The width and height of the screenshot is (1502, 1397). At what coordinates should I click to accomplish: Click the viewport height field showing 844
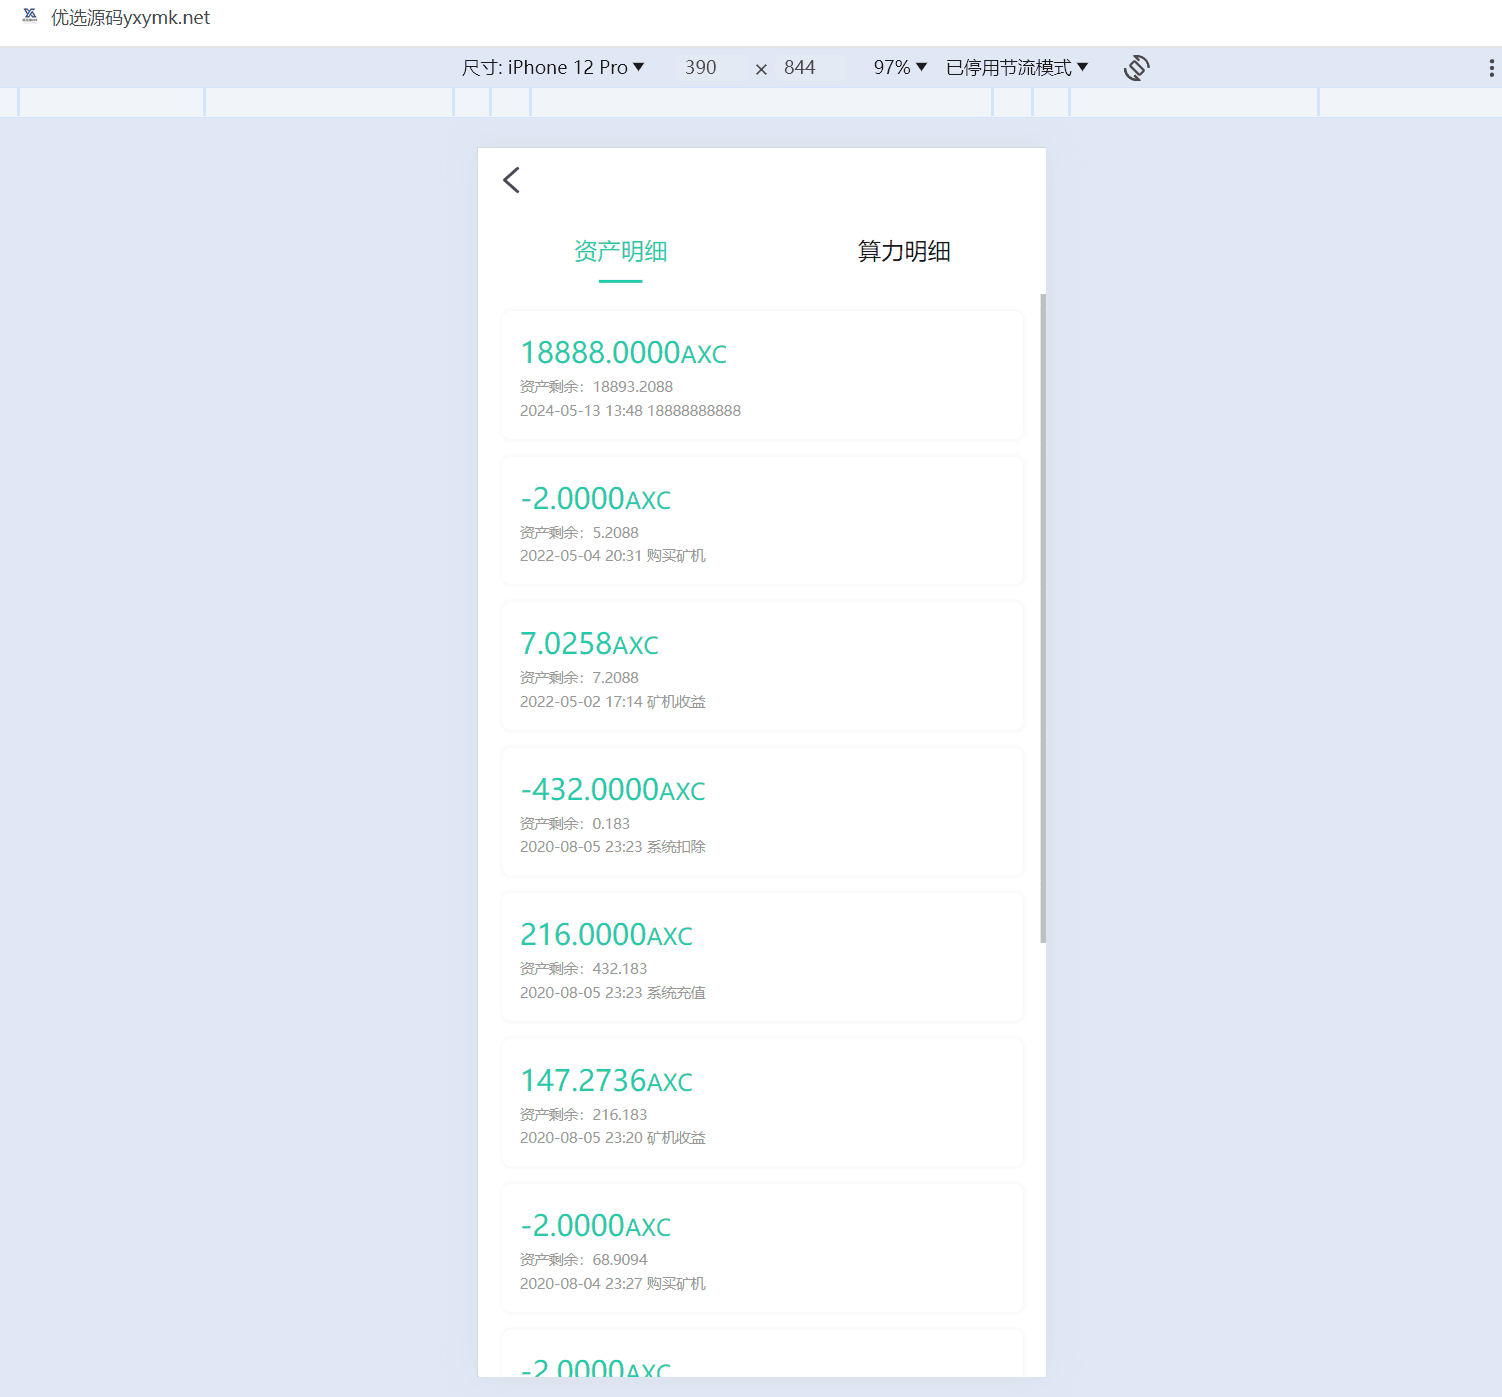tap(800, 68)
